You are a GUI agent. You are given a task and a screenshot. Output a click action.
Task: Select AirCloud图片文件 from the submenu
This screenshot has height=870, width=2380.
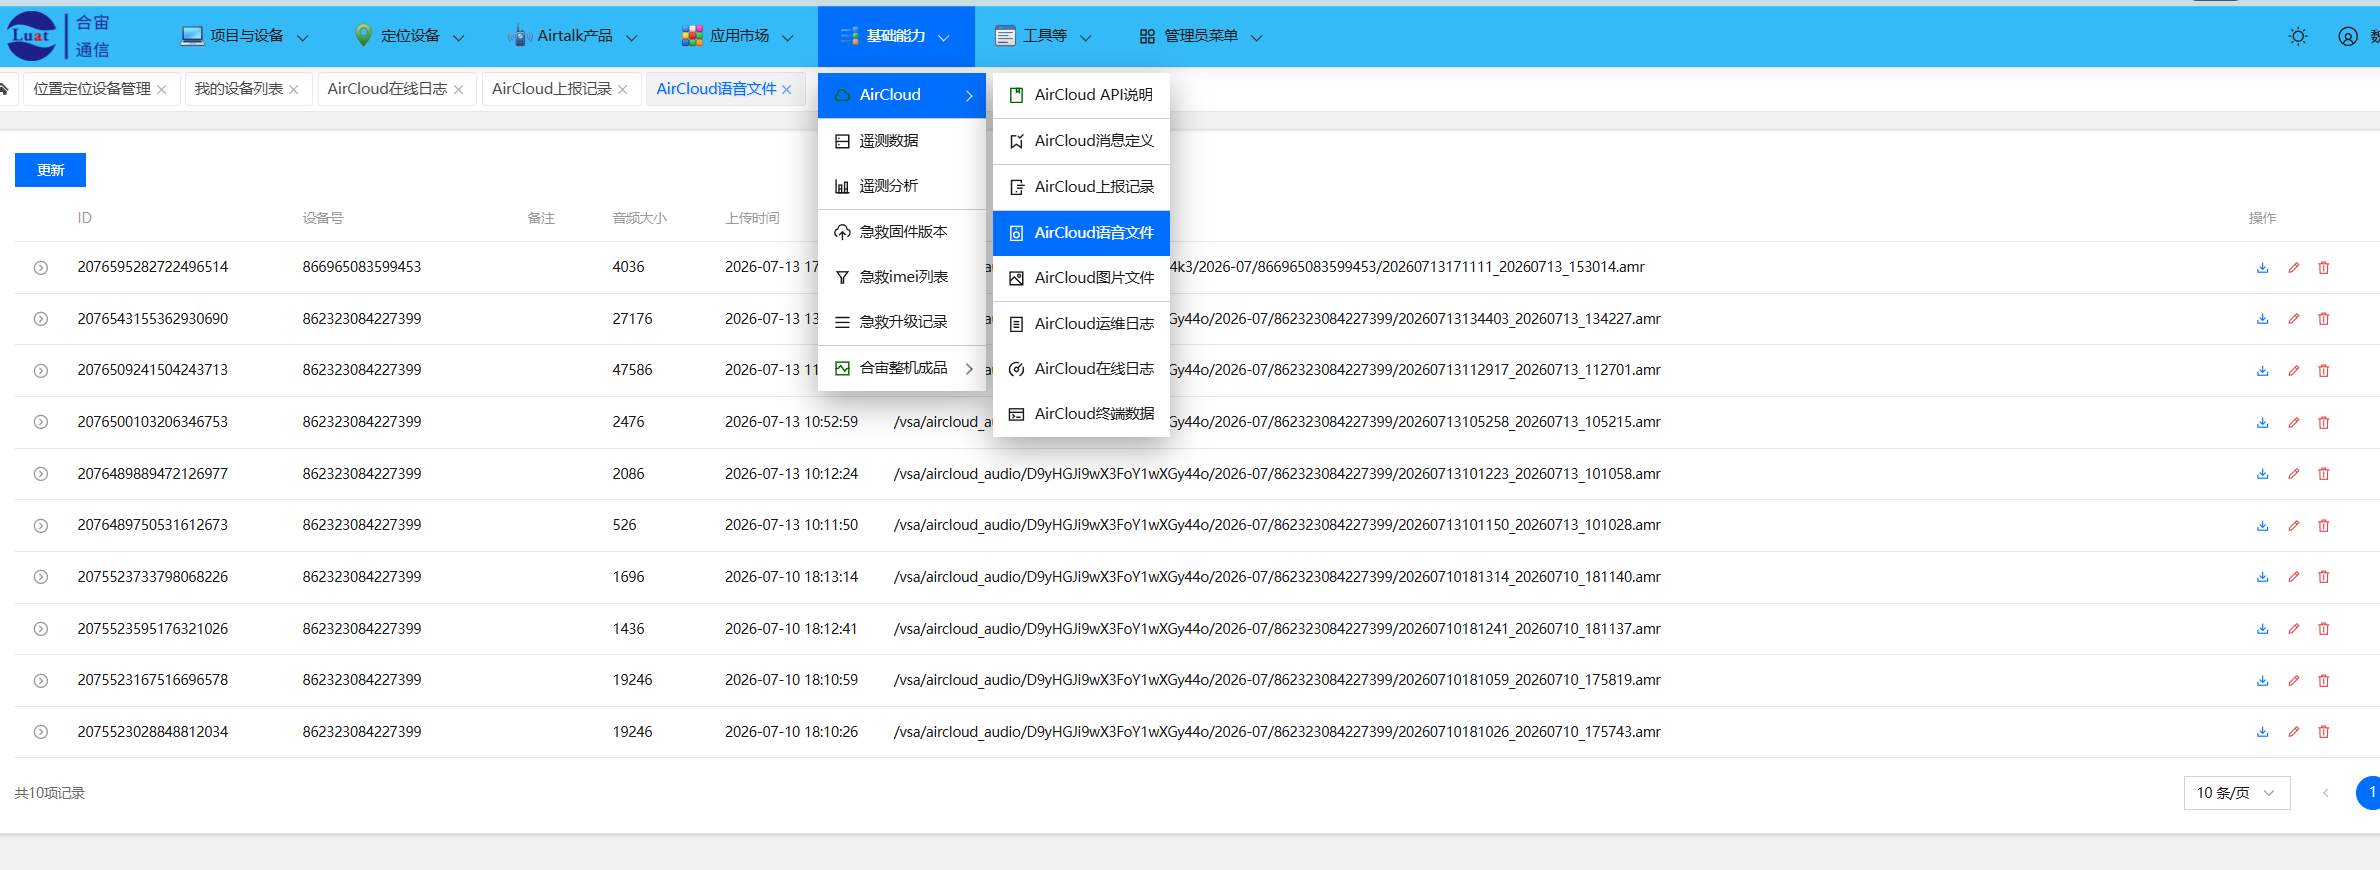(1081, 278)
